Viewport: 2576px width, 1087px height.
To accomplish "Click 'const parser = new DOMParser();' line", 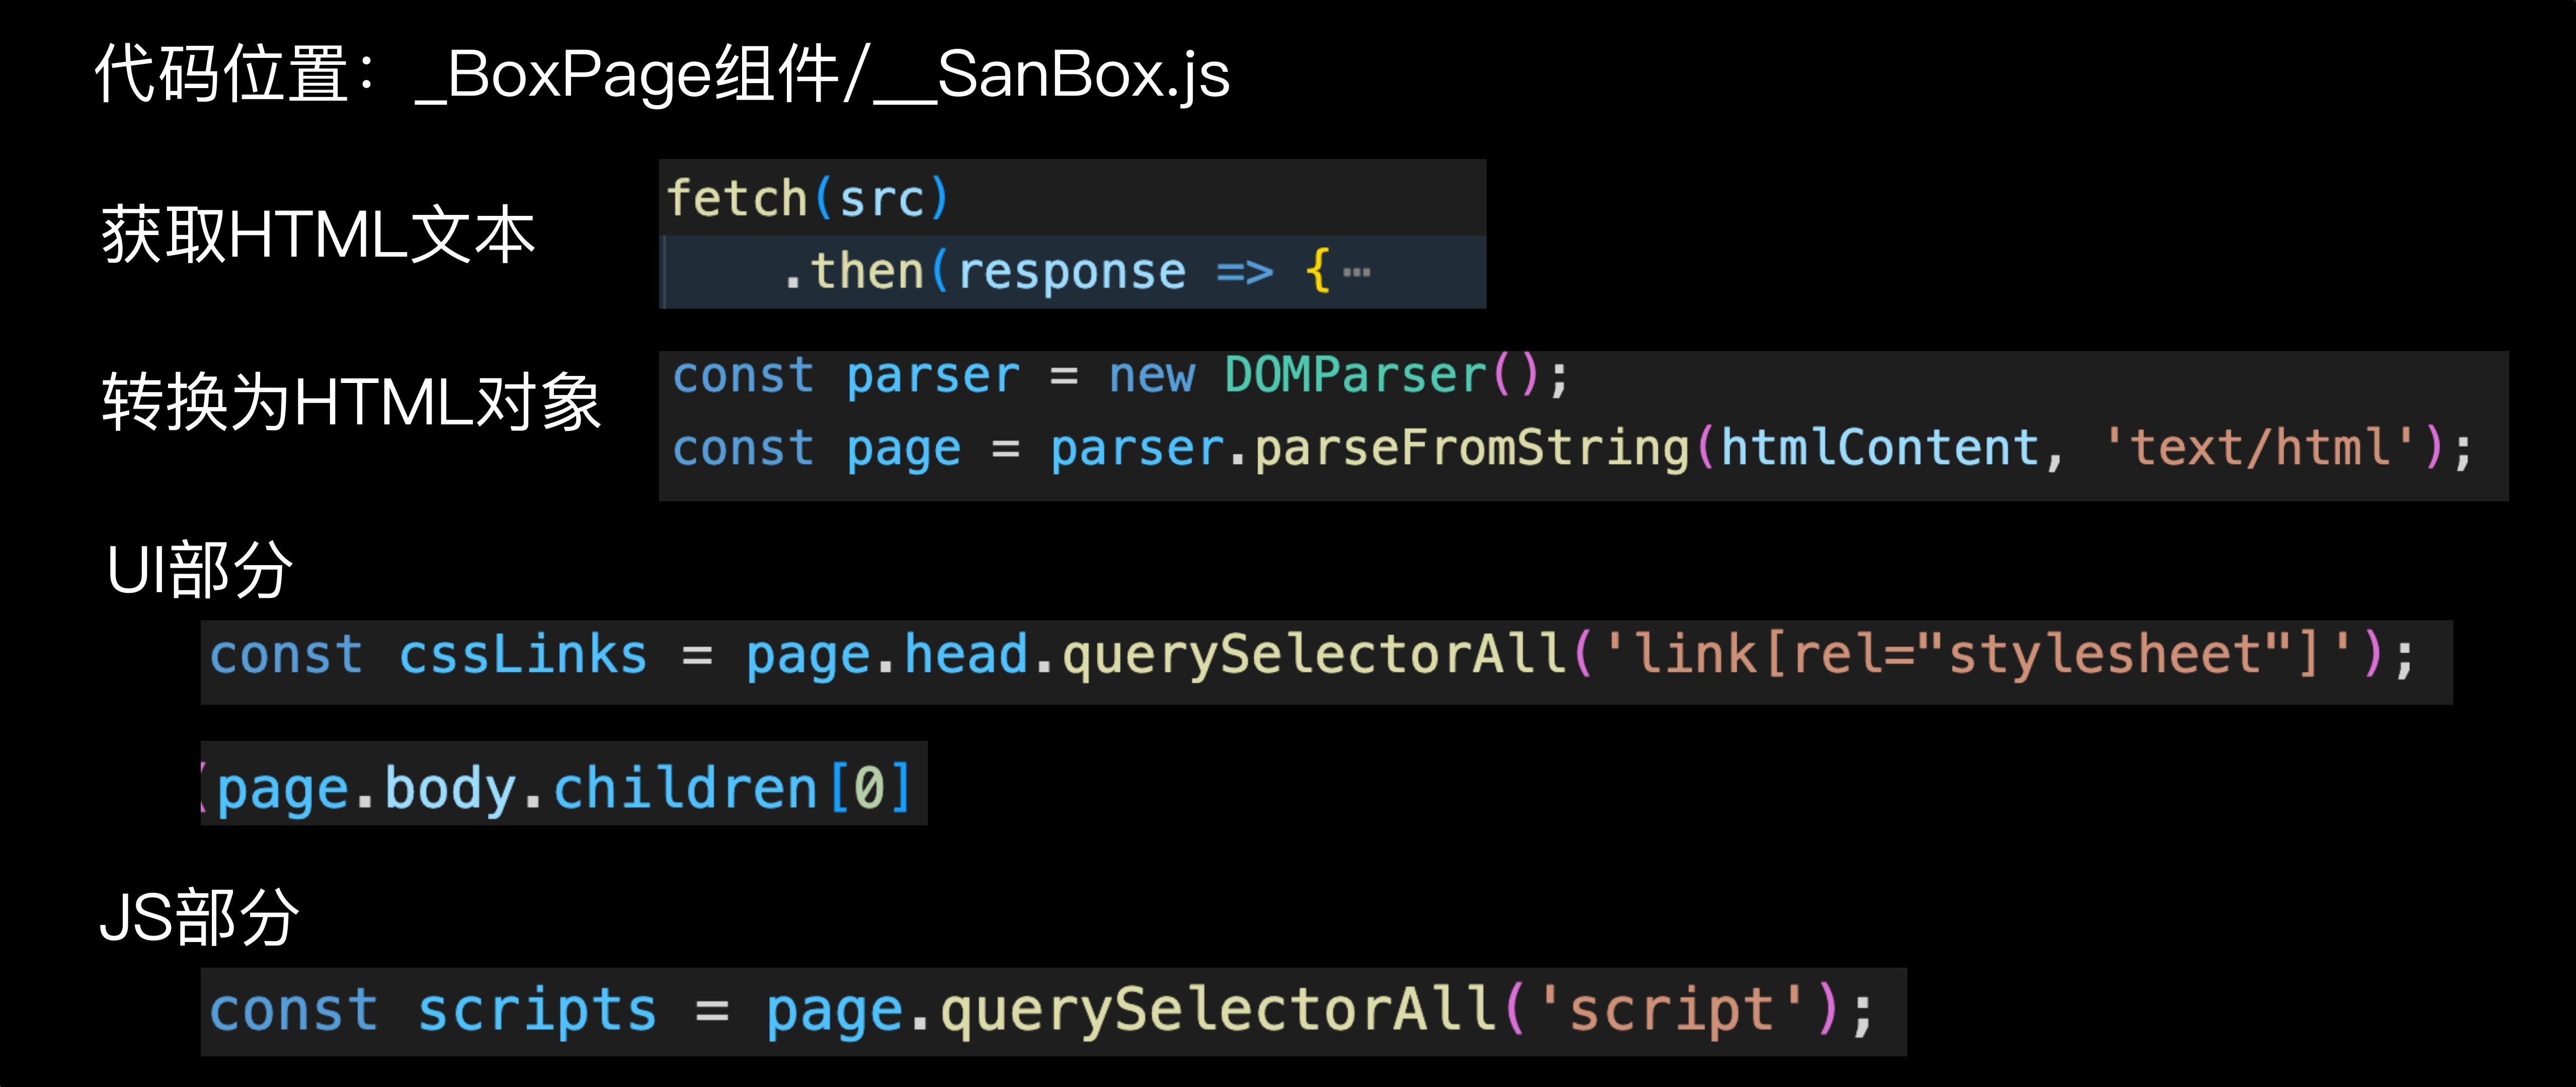I will click(x=1120, y=376).
